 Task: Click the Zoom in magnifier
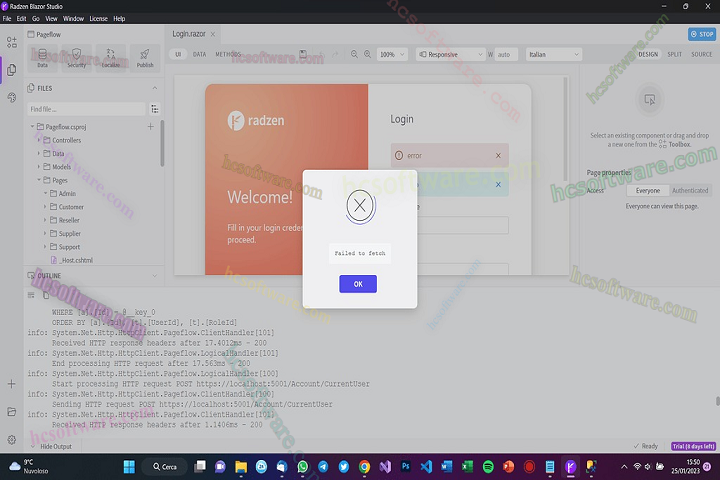pyautogui.click(x=367, y=54)
